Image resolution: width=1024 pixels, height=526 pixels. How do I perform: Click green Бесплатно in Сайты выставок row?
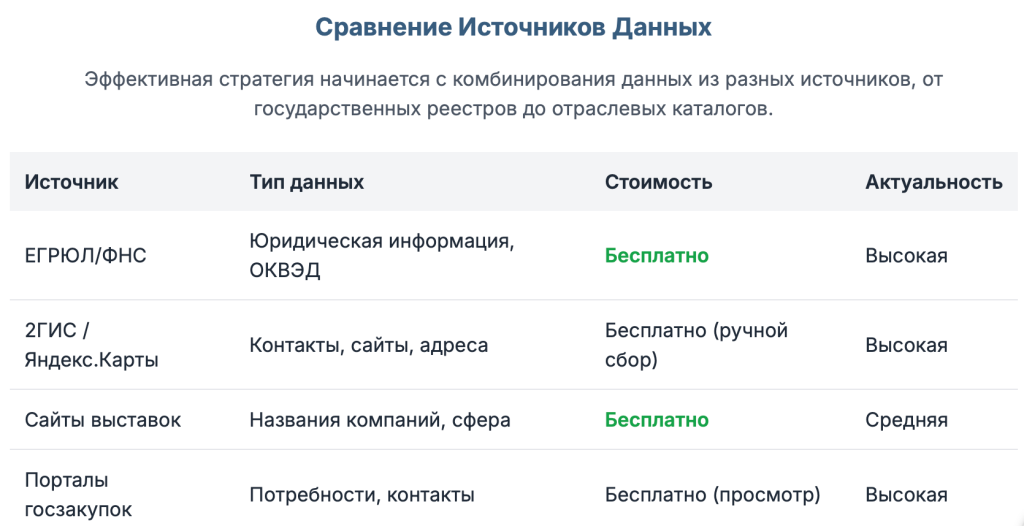tap(656, 419)
